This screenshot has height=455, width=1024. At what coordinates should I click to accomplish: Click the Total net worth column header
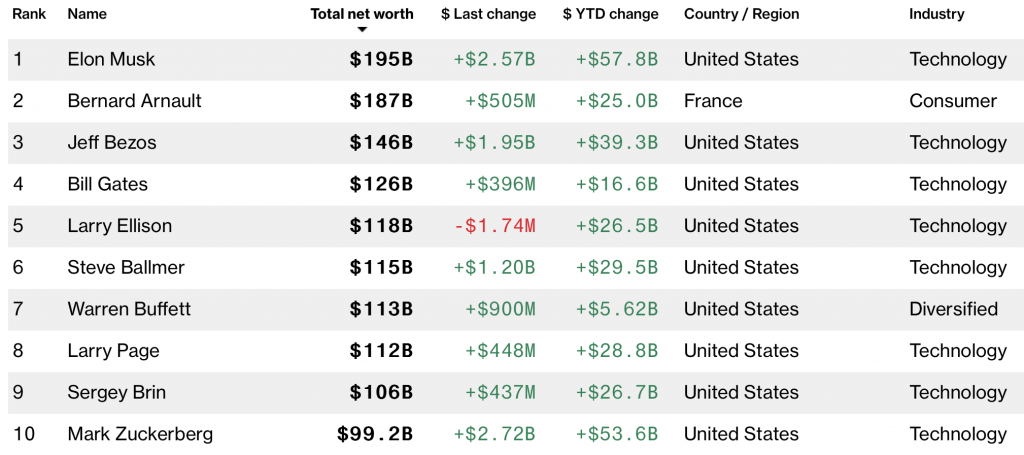(x=361, y=14)
